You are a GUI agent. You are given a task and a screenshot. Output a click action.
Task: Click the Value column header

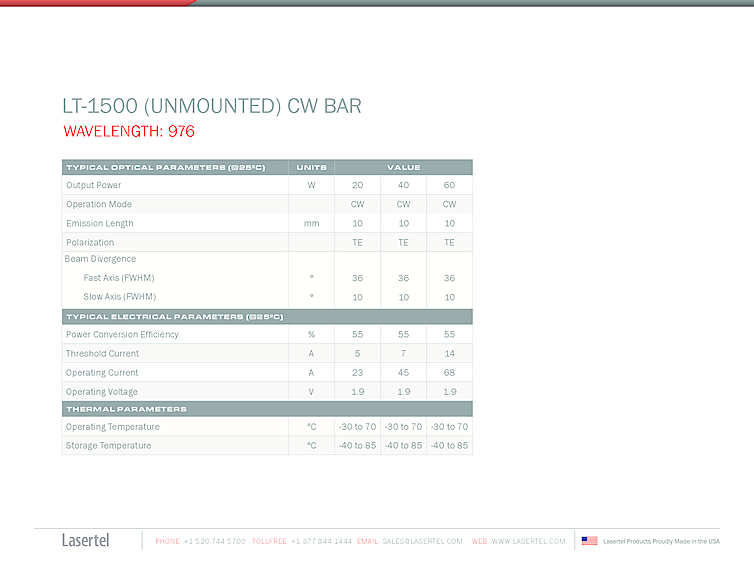(x=403, y=167)
